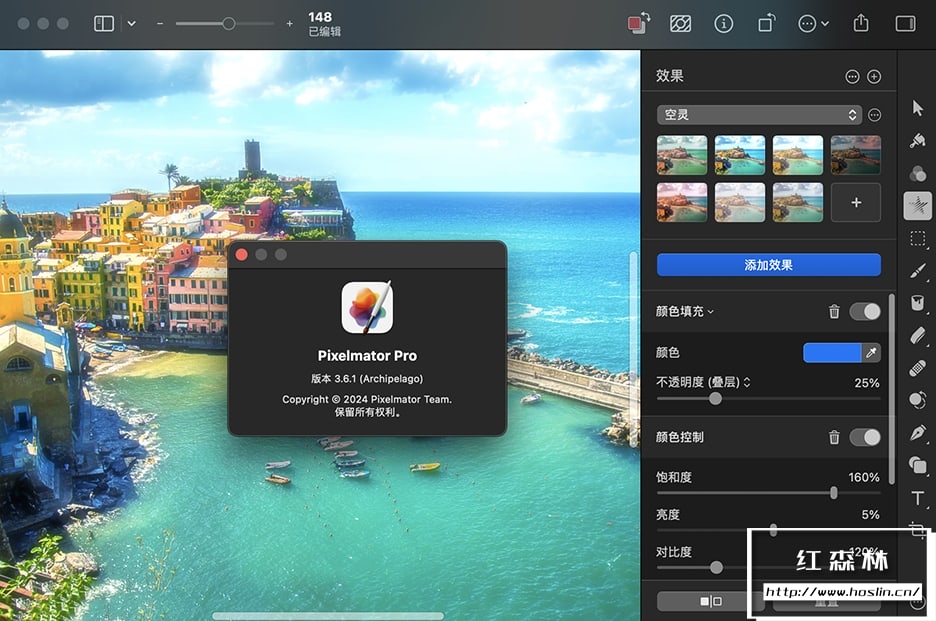The width and height of the screenshot is (936, 621).
Task: Click the ML Enhance toolbar icon
Action: click(x=681, y=24)
